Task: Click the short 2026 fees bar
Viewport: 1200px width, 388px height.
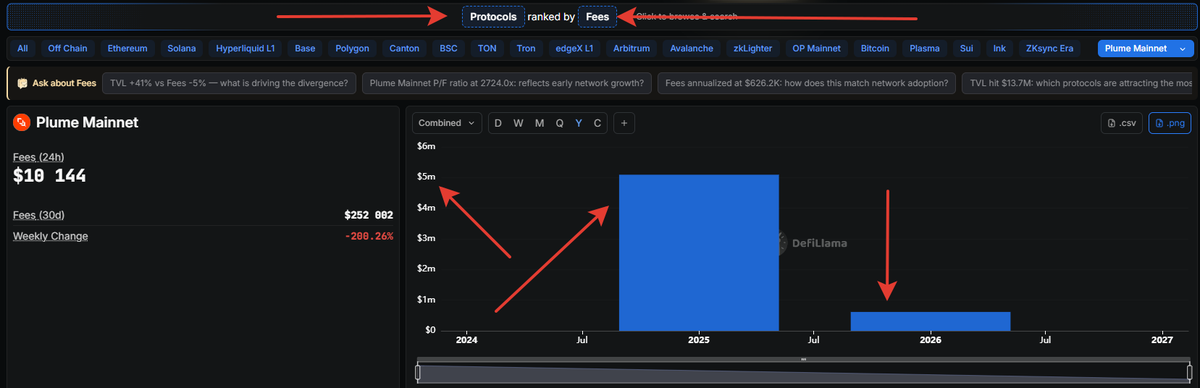Action: [930, 321]
